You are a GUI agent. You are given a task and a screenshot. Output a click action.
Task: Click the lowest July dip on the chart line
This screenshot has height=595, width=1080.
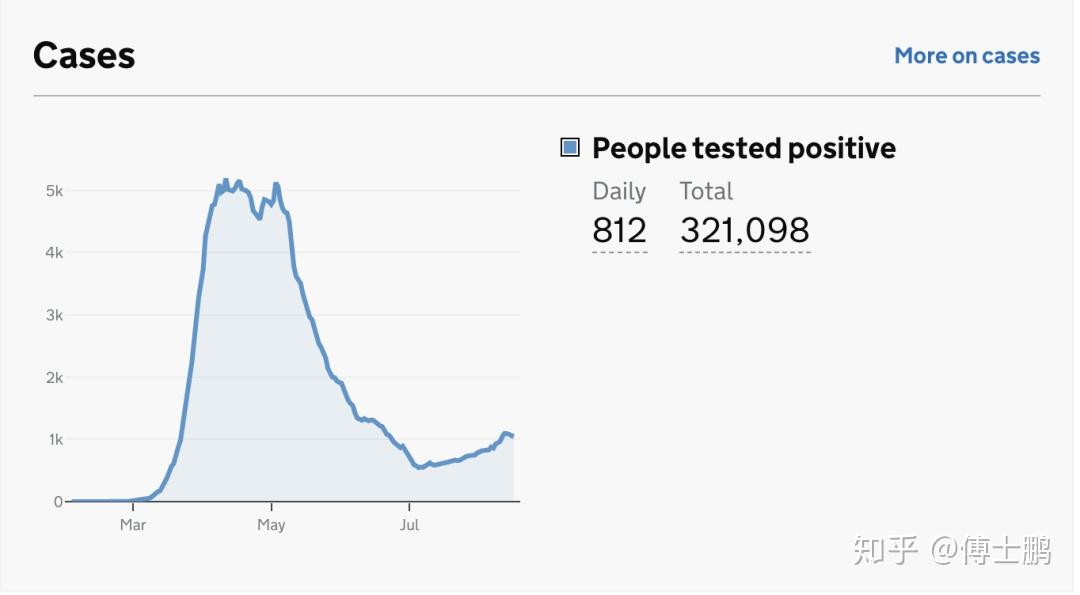(421, 467)
